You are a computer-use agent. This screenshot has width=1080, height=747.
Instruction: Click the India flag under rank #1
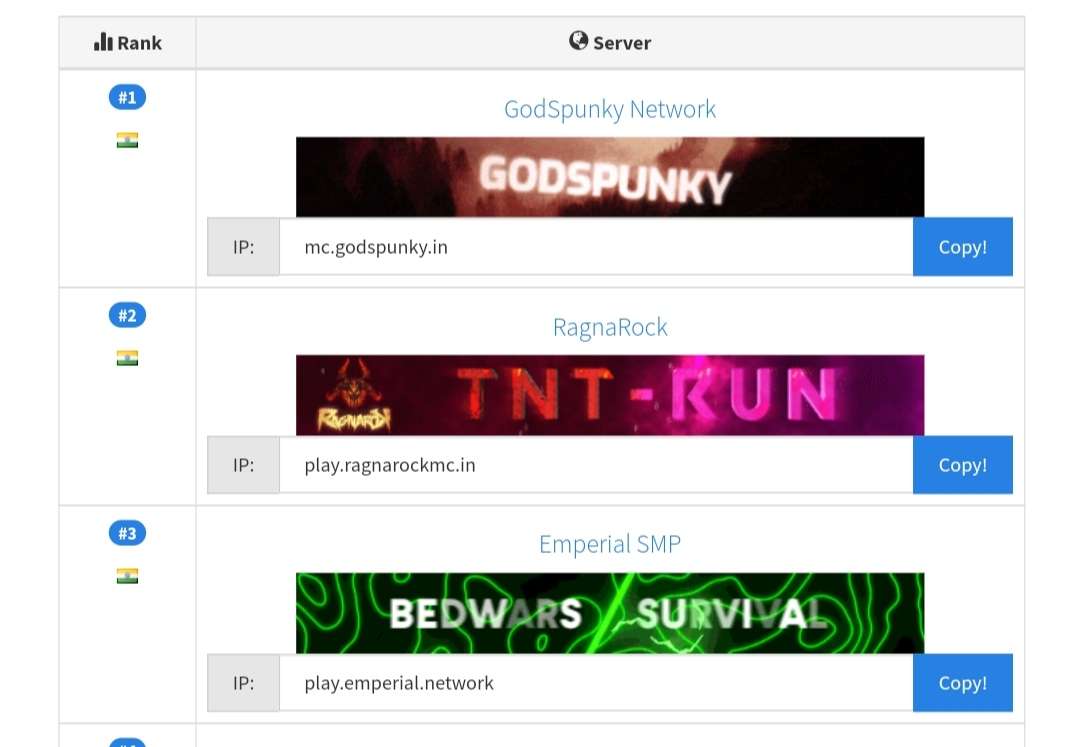point(127,140)
